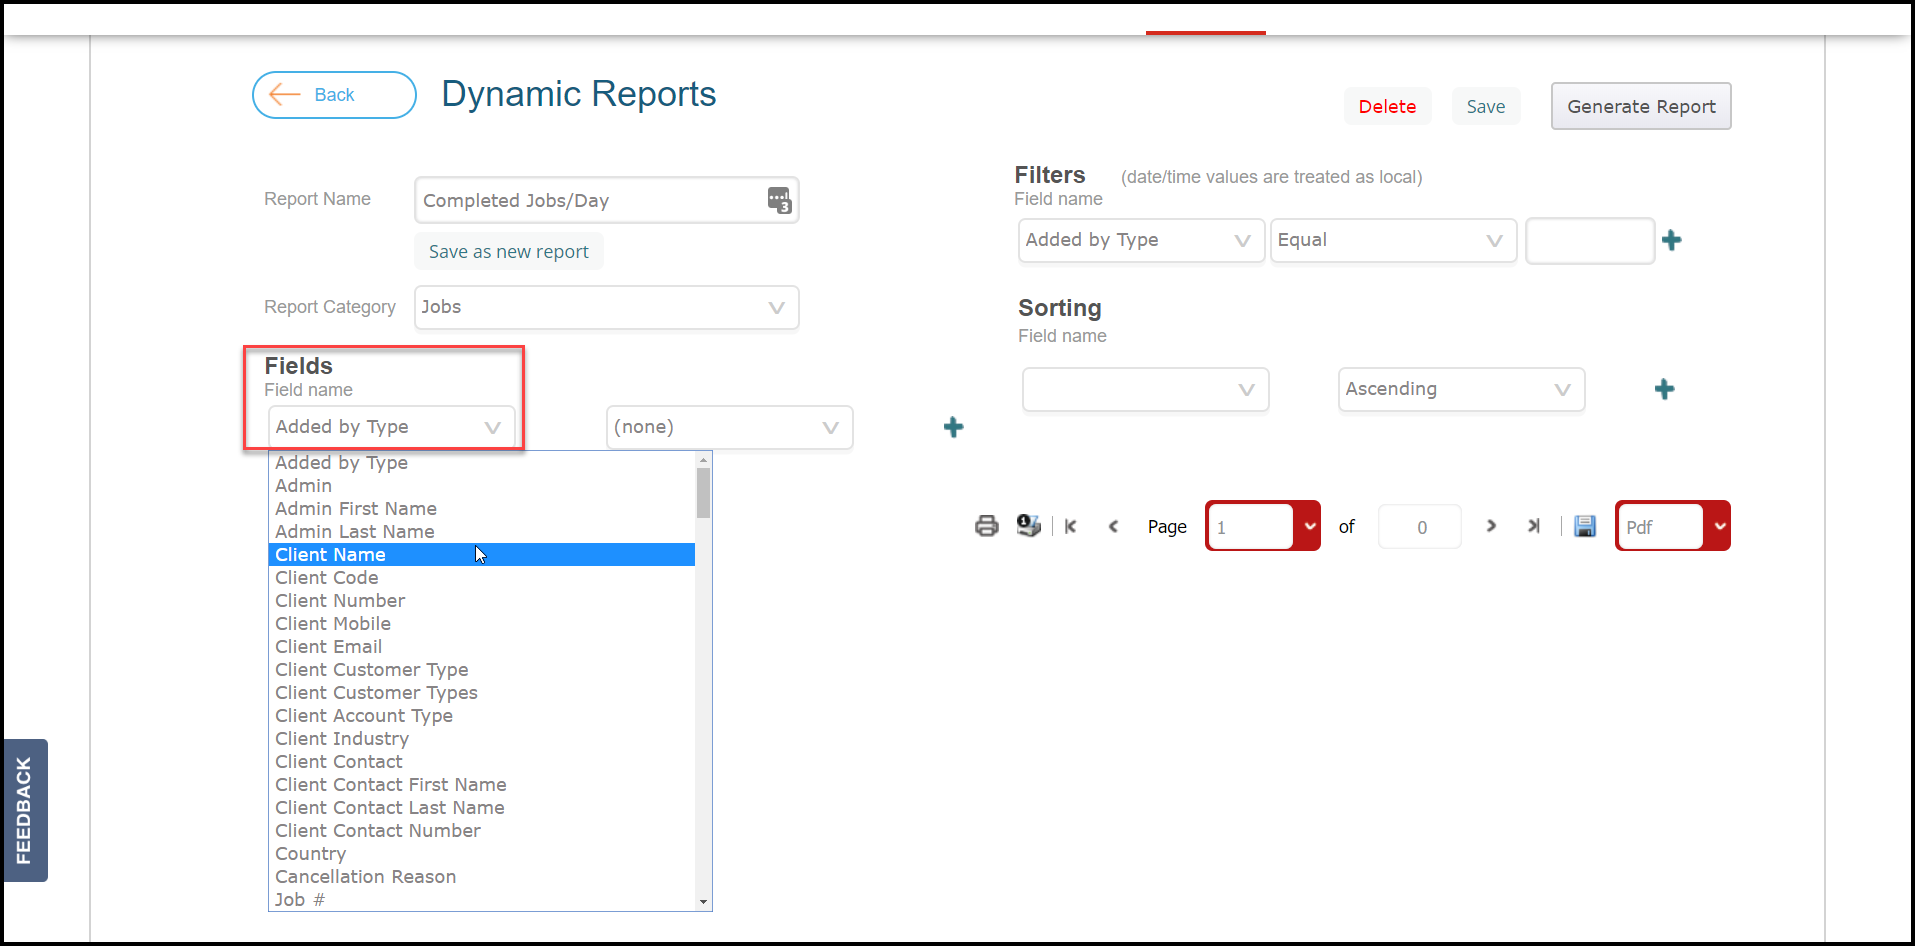Screen dimensions: 1915x946
Task: Click the icon inside Report Name field
Action: (x=780, y=200)
